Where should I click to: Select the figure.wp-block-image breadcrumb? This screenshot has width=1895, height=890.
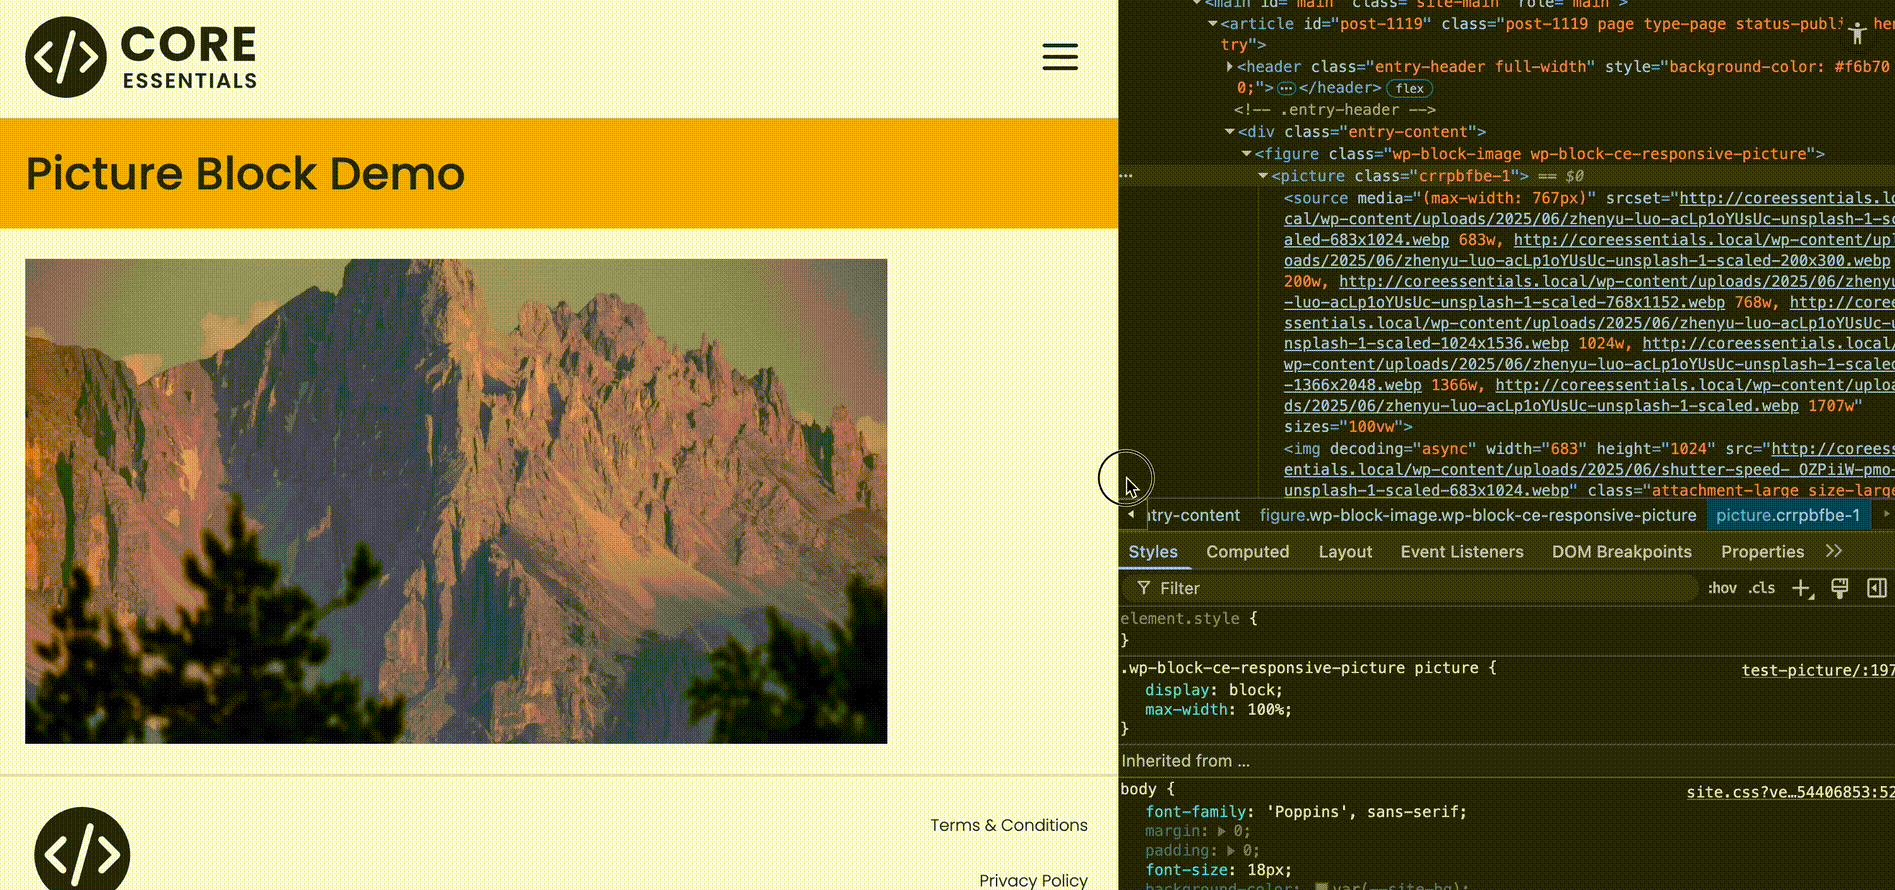[1478, 515]
